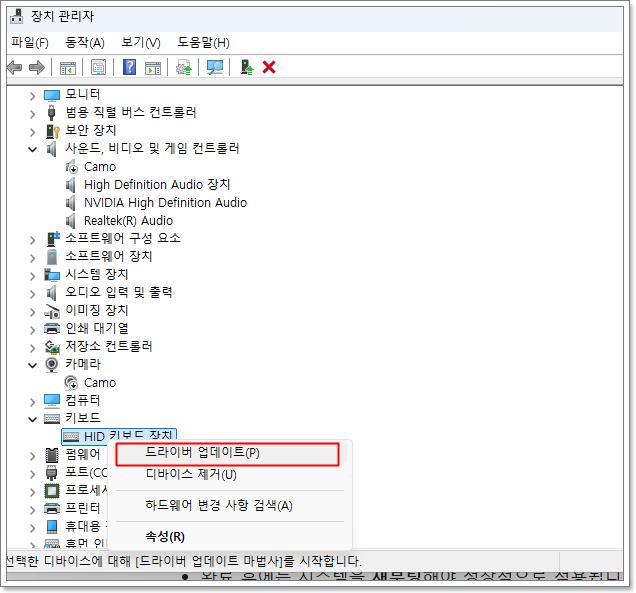The image size is (636, 593).
Task: Open the 보기(V) menu
Action: 141,42
